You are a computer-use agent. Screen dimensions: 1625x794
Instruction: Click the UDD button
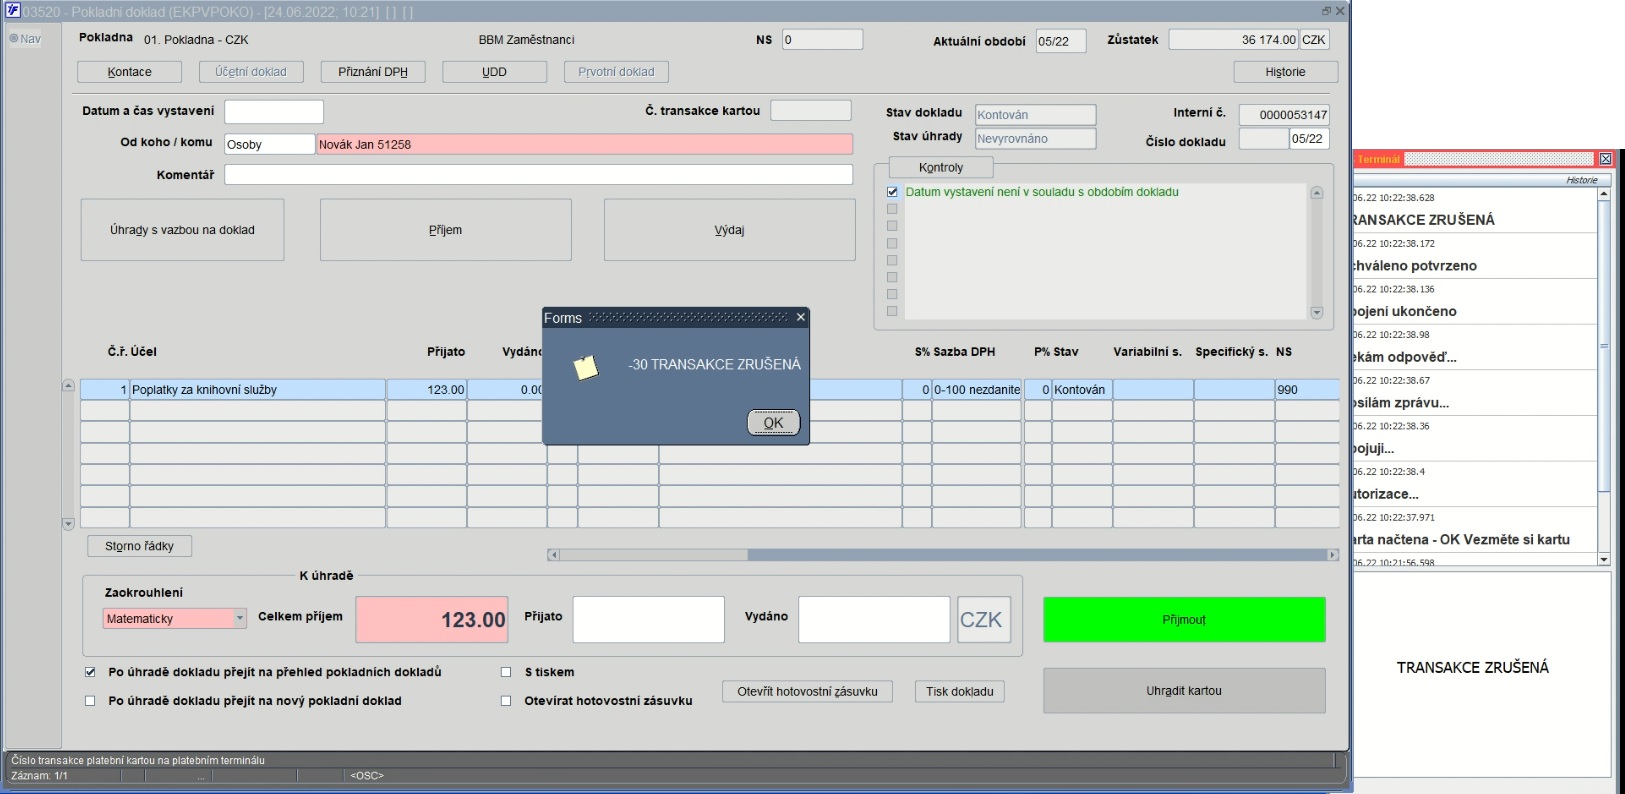tap(495, 72)
